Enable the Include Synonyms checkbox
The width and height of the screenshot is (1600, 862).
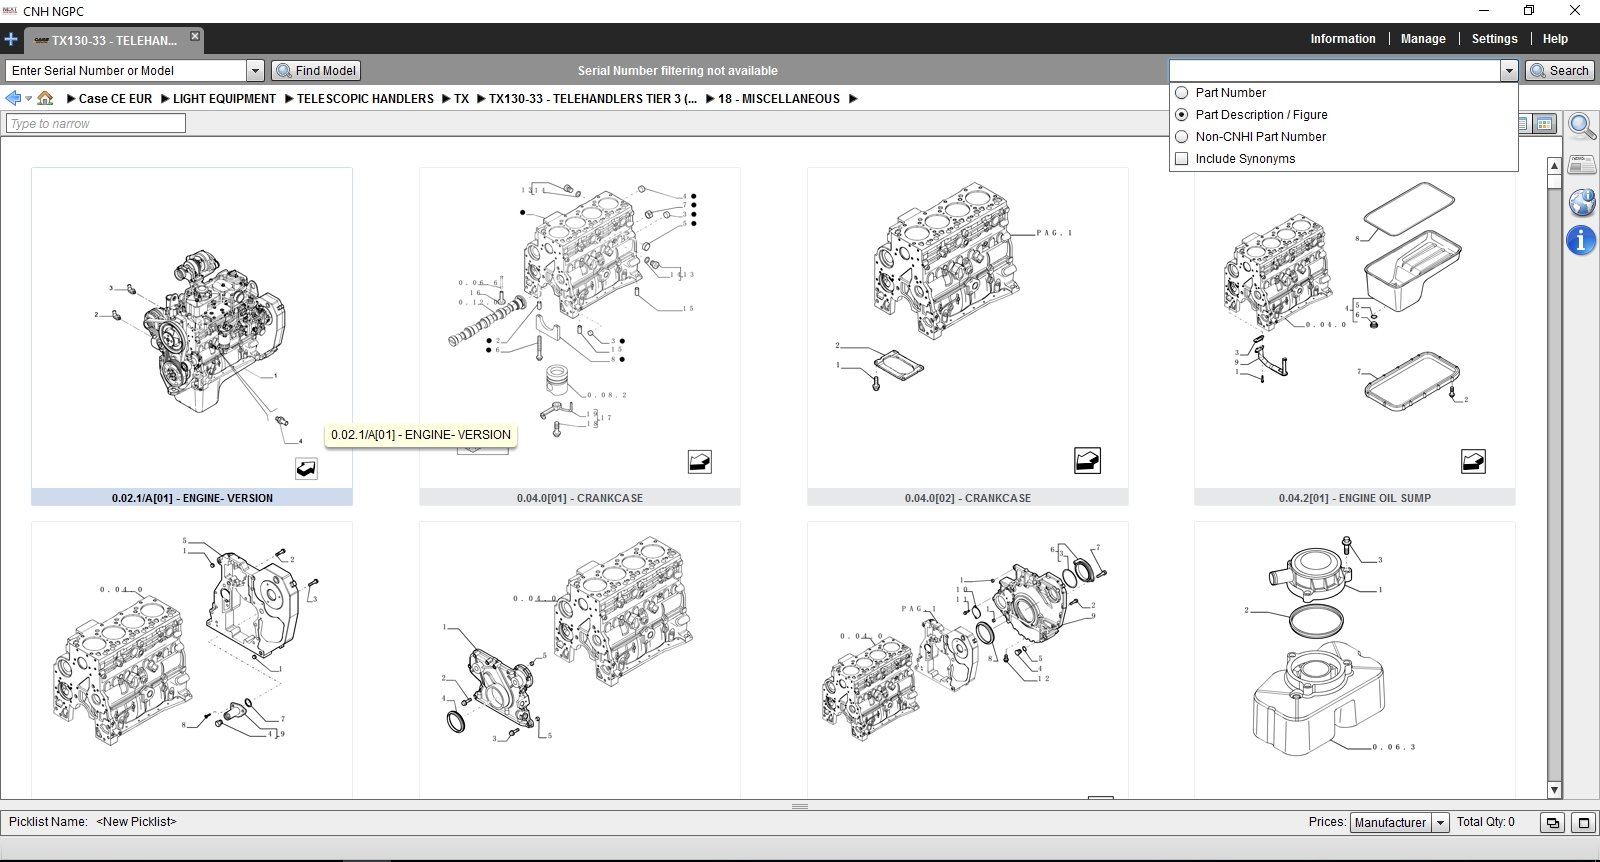1182,158
